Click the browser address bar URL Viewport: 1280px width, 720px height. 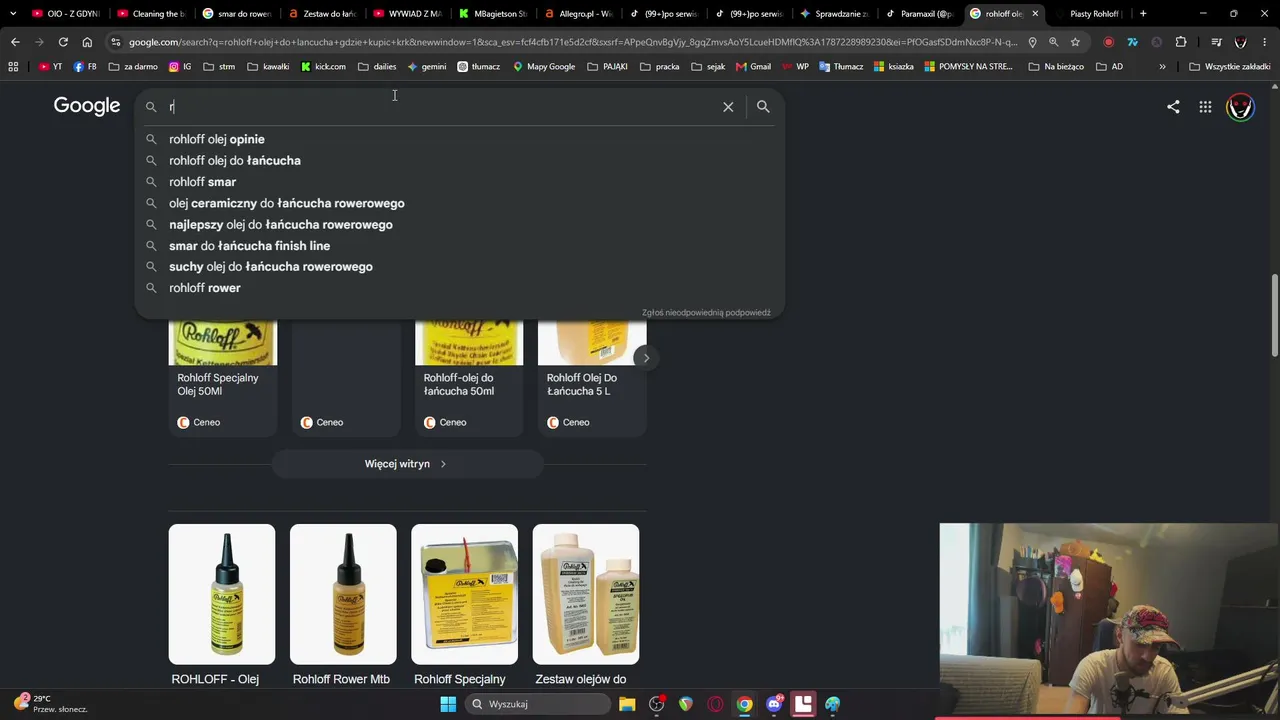pyautogui.click(x=572, y=42)
